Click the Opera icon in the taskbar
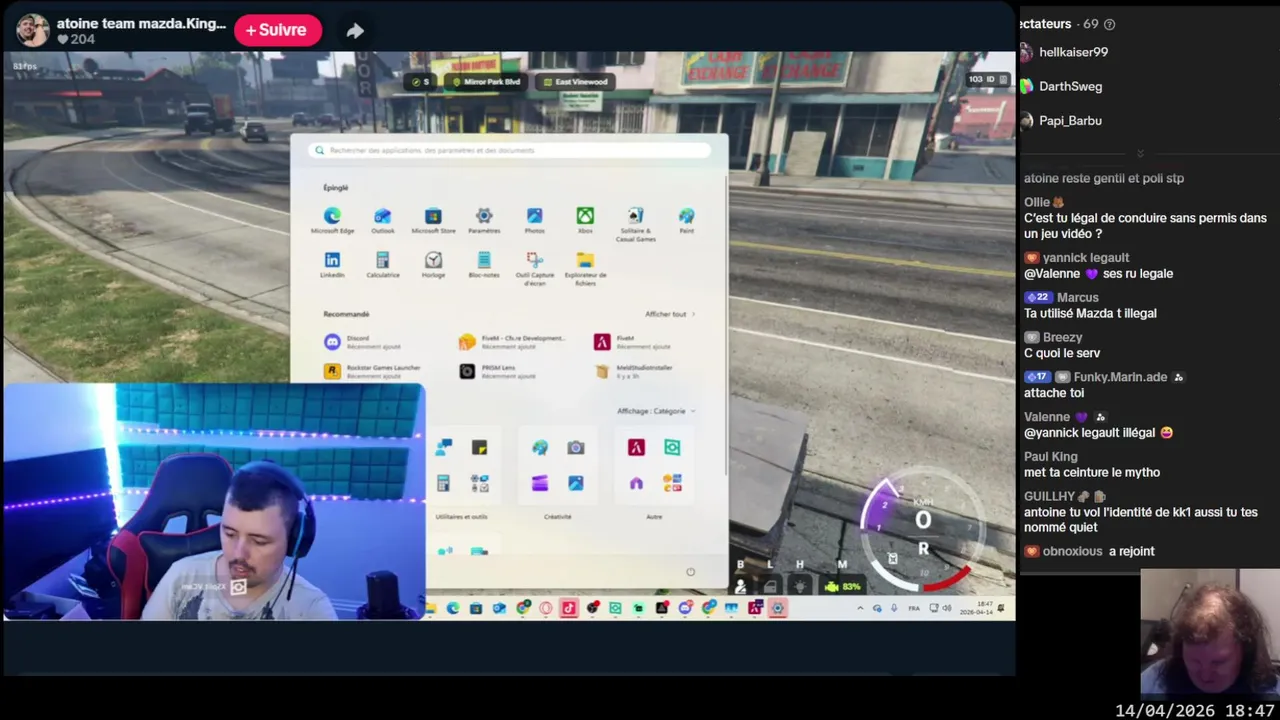Image resolution: width=1280 pixels, height=720 pixels. [546, 608]
